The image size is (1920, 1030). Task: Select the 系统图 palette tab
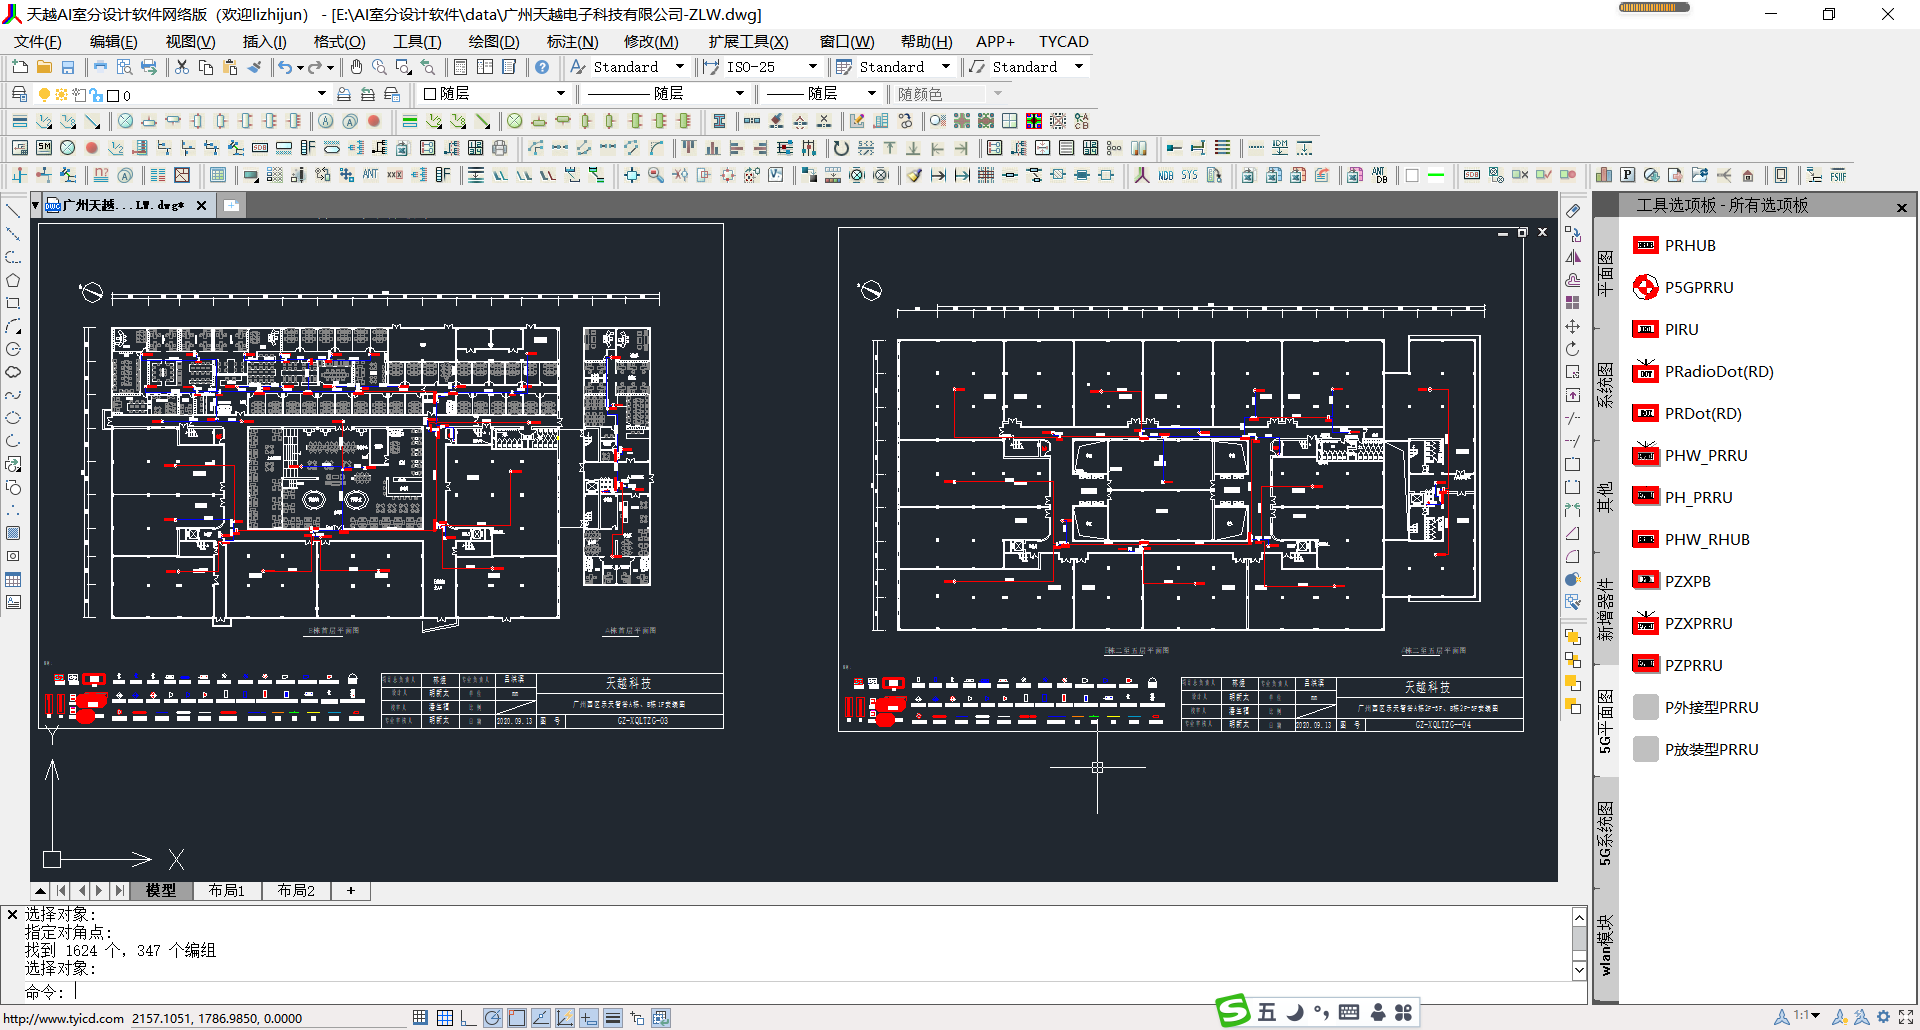1605,385
